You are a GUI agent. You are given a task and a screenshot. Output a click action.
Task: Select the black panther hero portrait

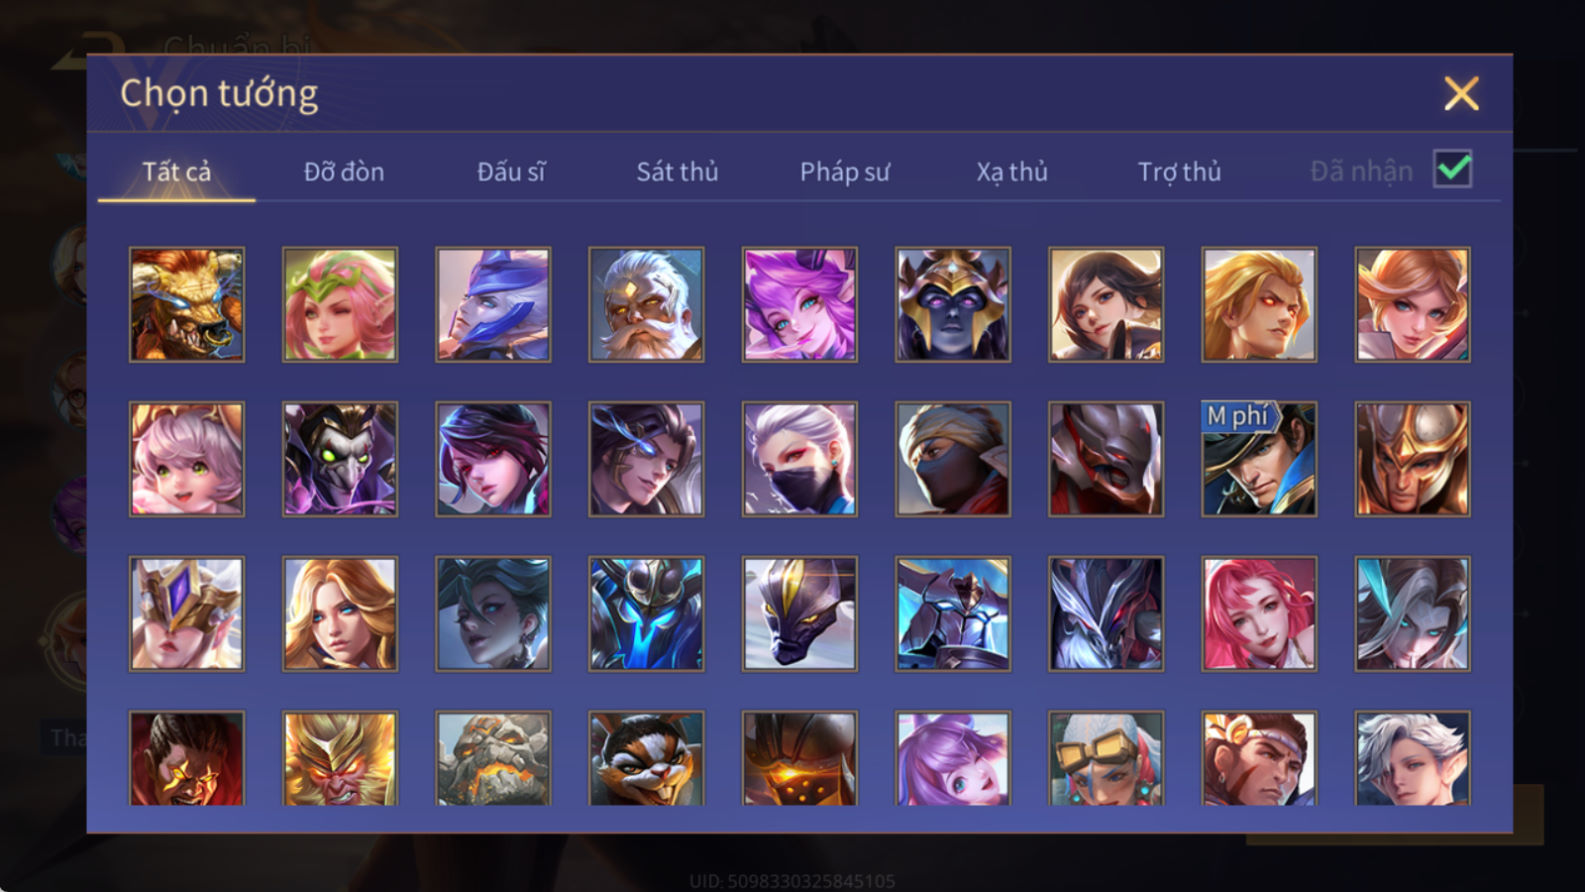pyautogui.click(x=799, y=613)
